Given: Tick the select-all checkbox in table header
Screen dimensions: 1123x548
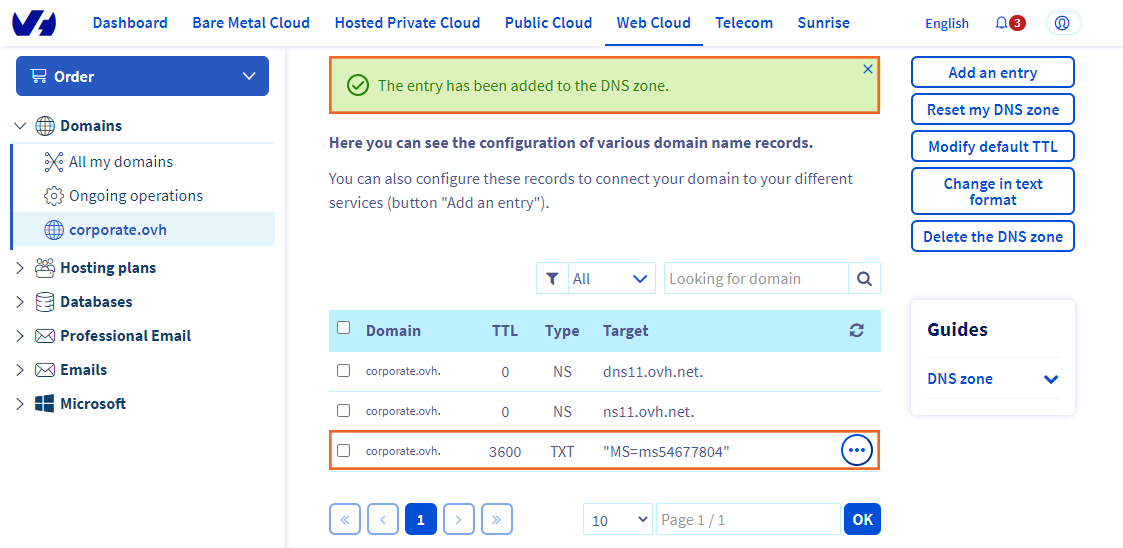Looking at the screenshot, I should click(x=344, y=328).
